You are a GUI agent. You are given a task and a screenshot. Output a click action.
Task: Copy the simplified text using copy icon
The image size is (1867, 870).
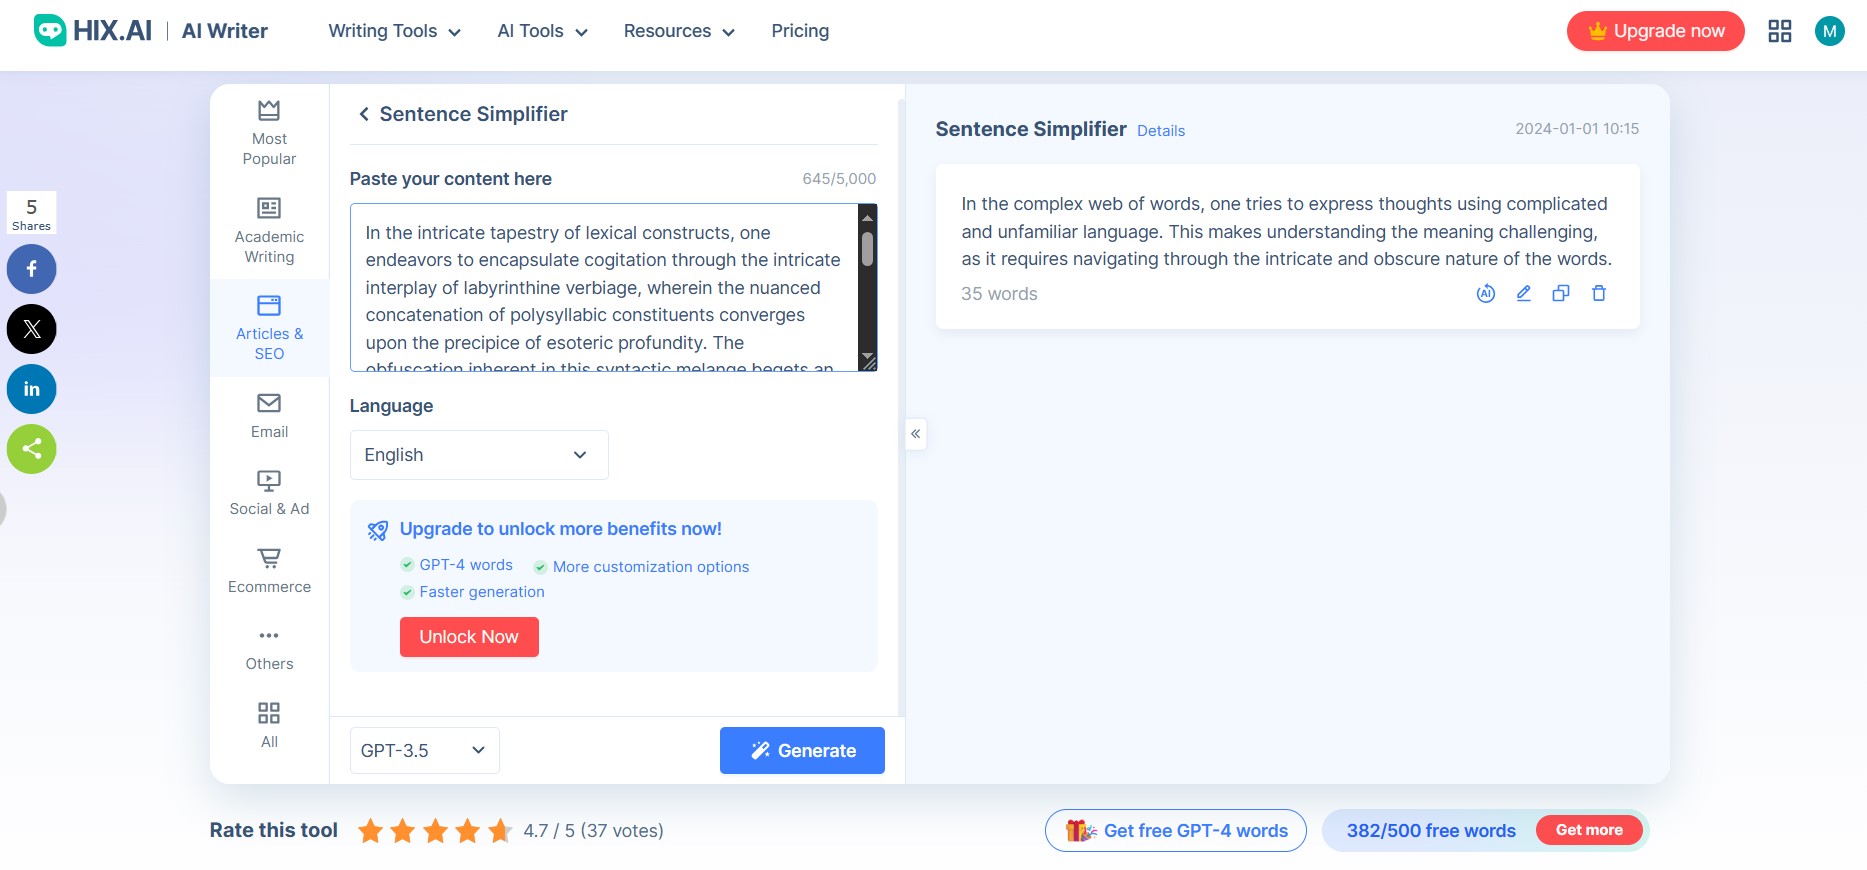[1561, 293]
